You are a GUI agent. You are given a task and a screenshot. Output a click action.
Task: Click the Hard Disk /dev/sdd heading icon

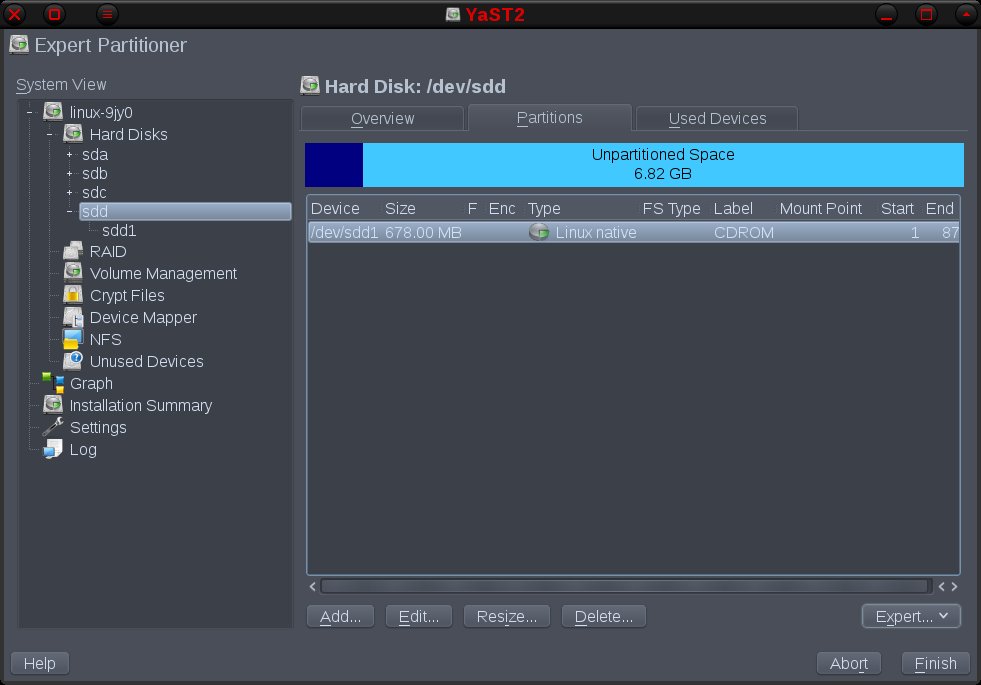click(310, 85)
